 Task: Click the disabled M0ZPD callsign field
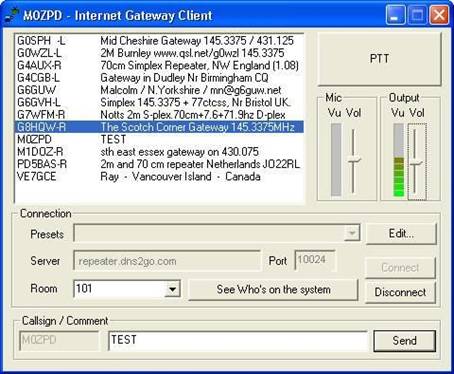59,340
